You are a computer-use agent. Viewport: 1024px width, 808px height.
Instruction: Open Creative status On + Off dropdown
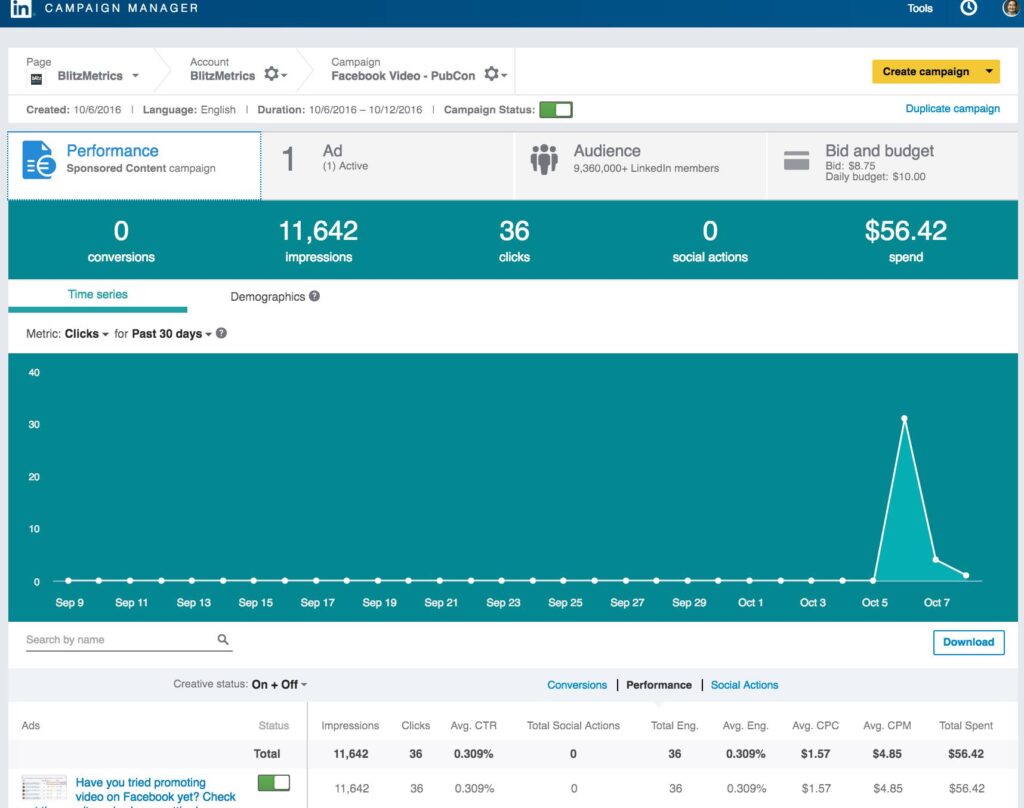[279, 685]
